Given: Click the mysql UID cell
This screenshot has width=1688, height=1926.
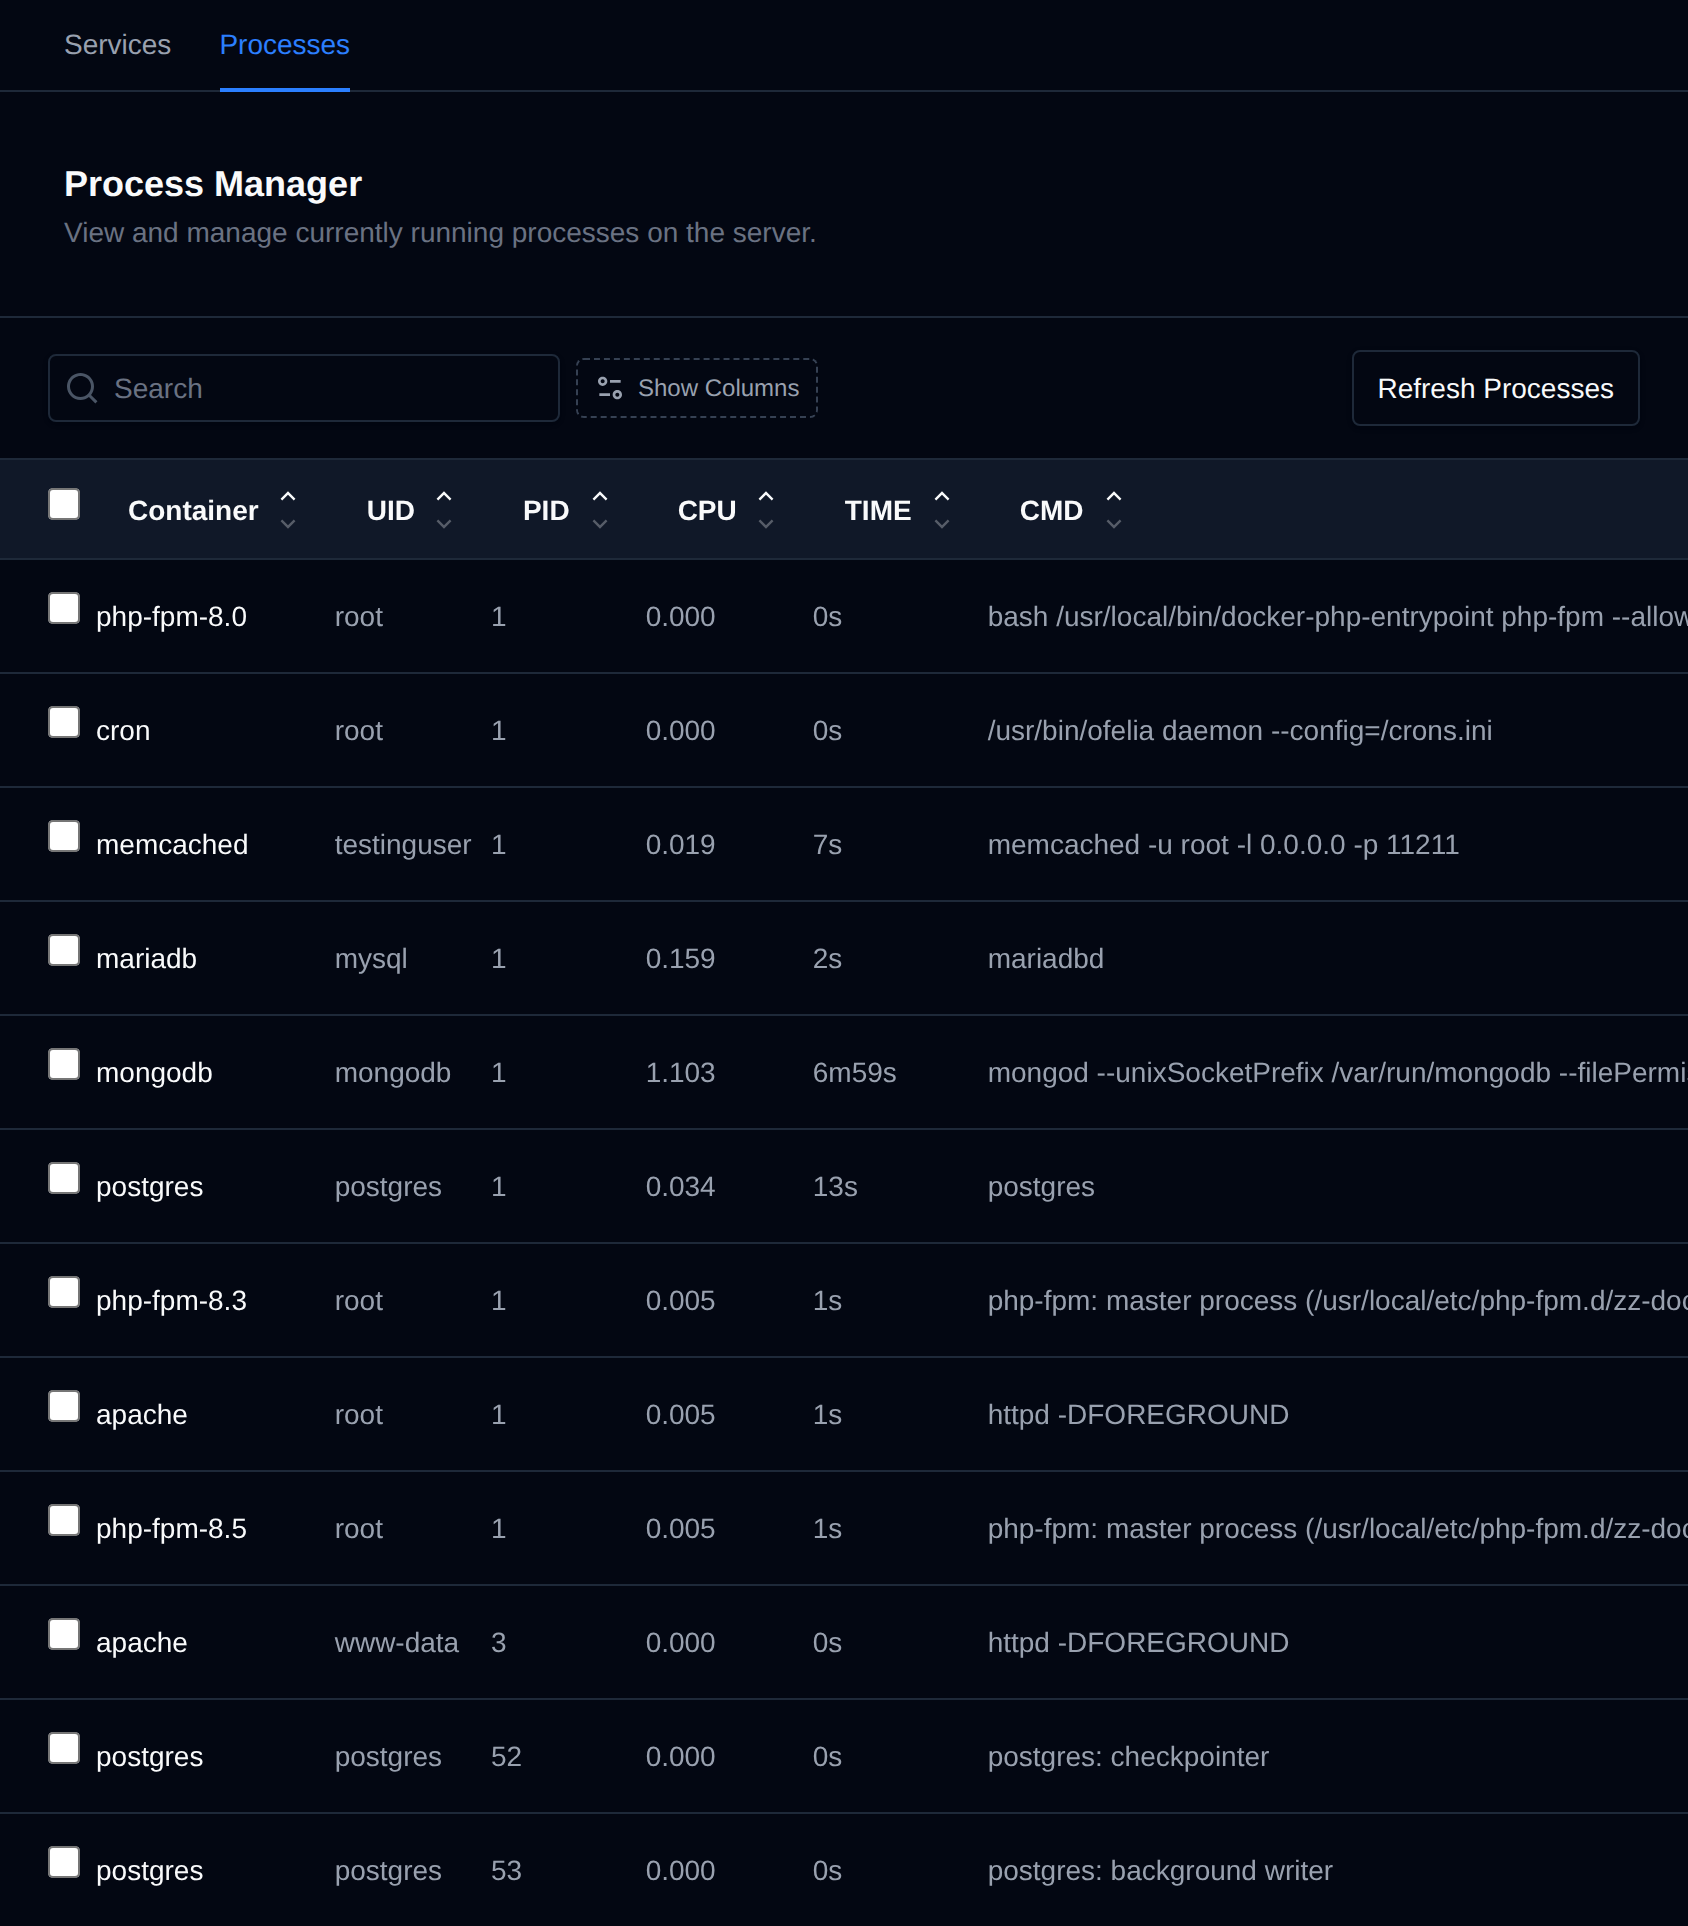Looking at the screenshot, I should [371, 959].
